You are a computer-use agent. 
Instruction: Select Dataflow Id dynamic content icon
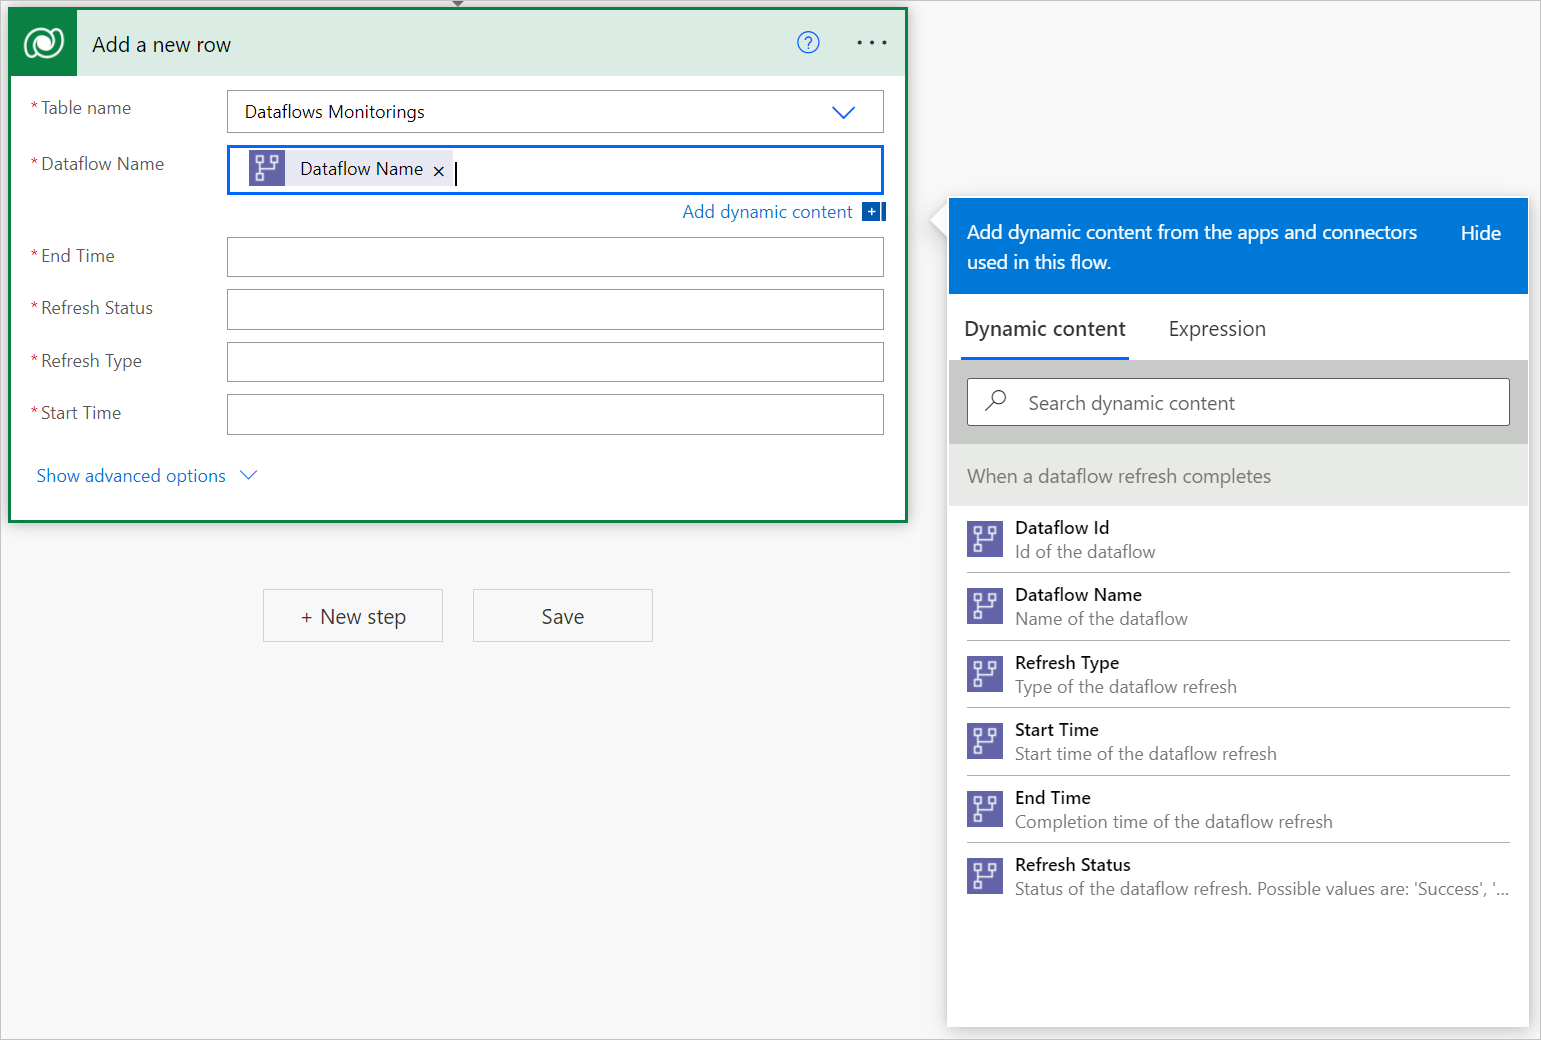[985, 539]
